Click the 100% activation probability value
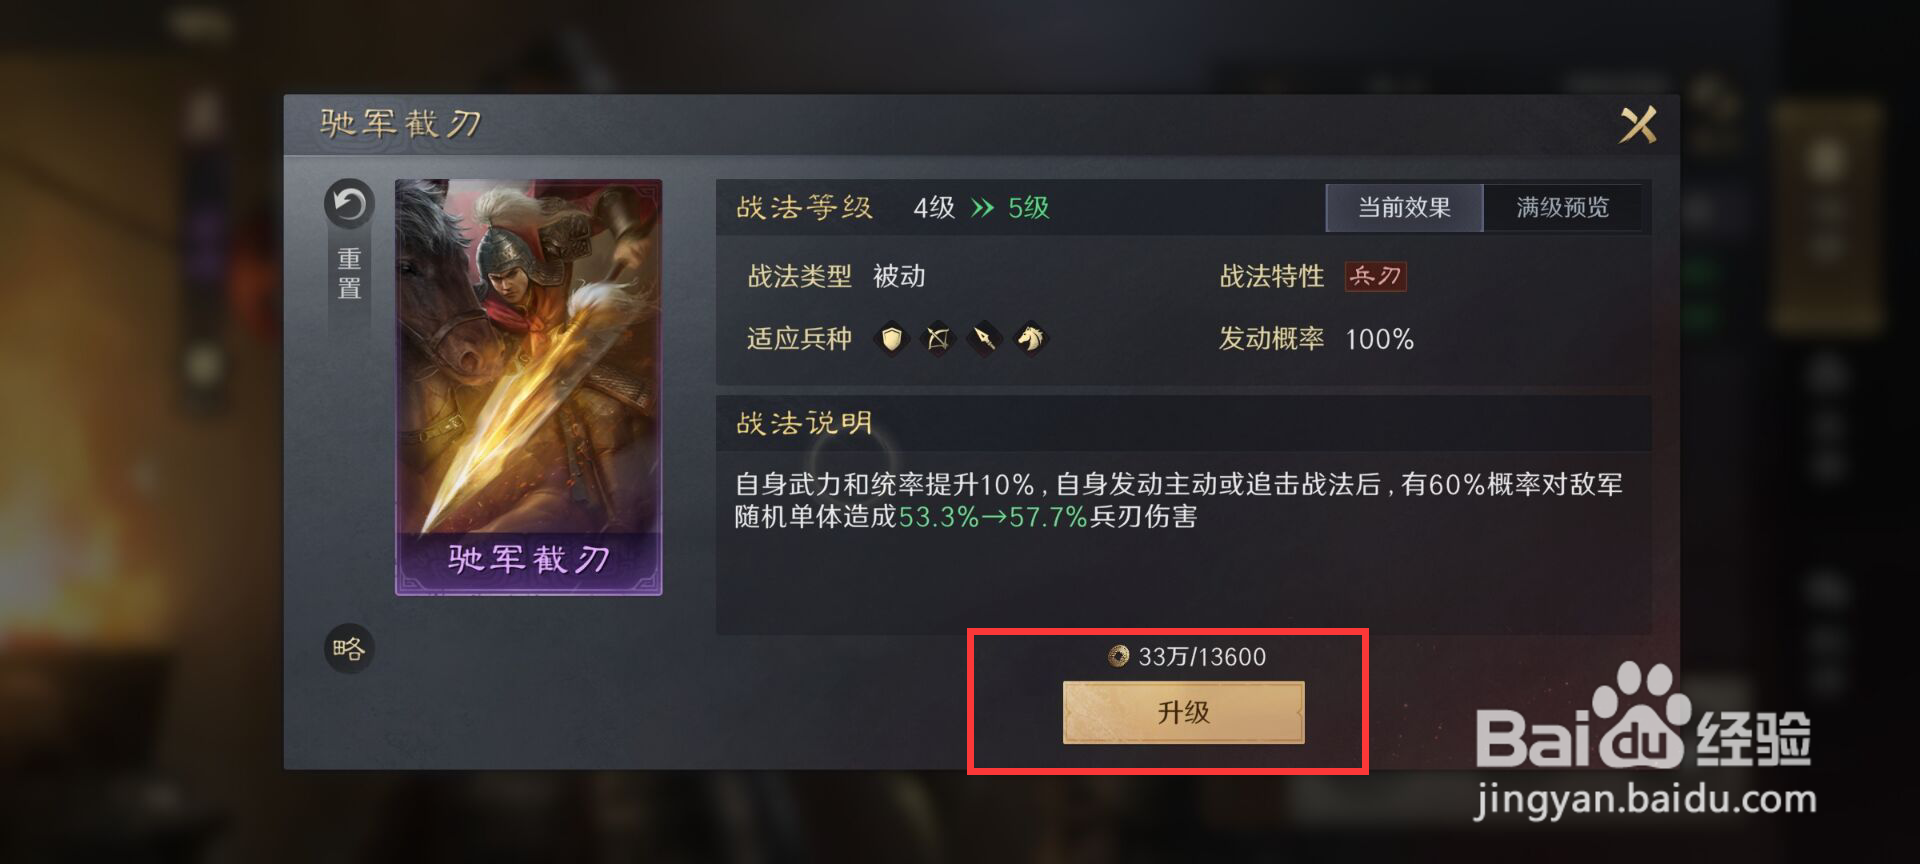This screenshot has height=864, width=1920. pos(1379,339)
